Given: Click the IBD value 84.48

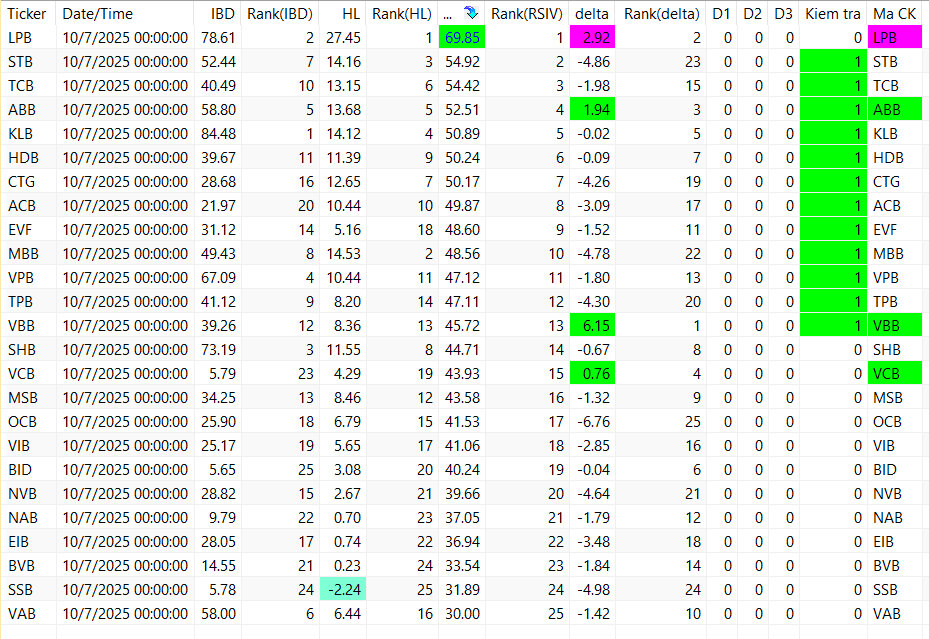Looking at the screenshot, I should (218, 134).
